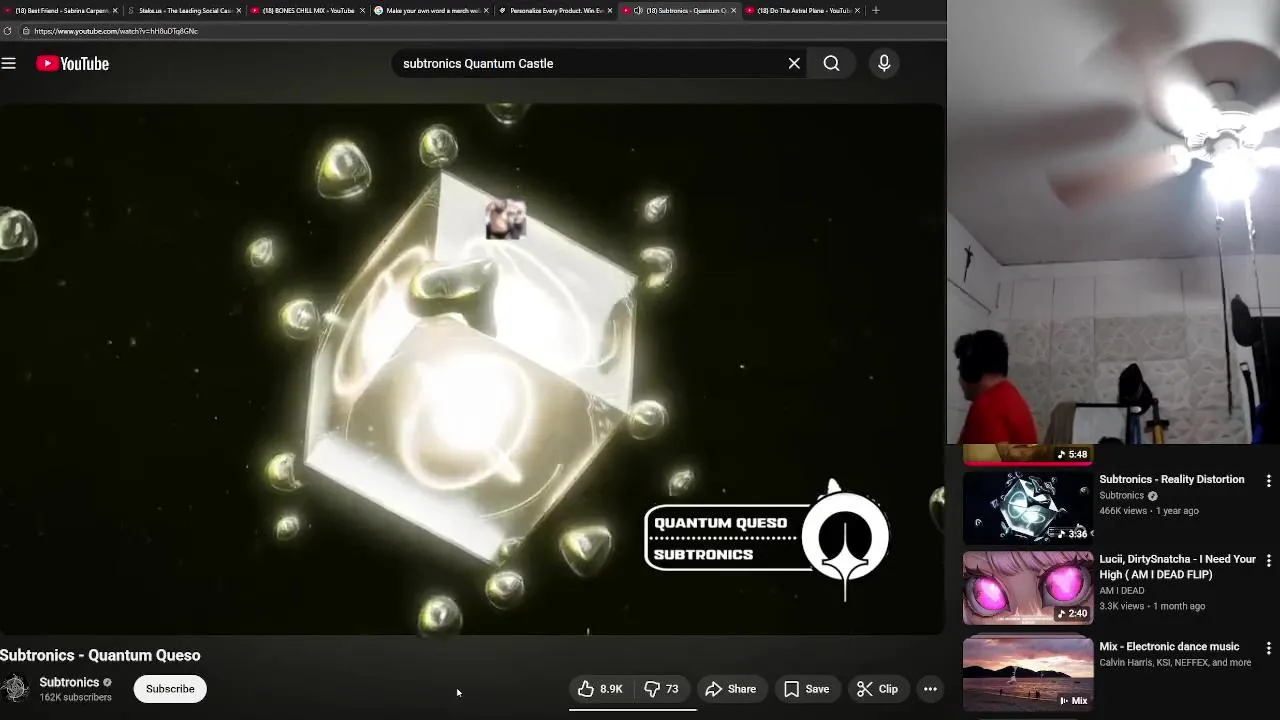Viewport: 1280px width, 720px height.
Task: Create a Clip of this video
Action: click(877, 689)
